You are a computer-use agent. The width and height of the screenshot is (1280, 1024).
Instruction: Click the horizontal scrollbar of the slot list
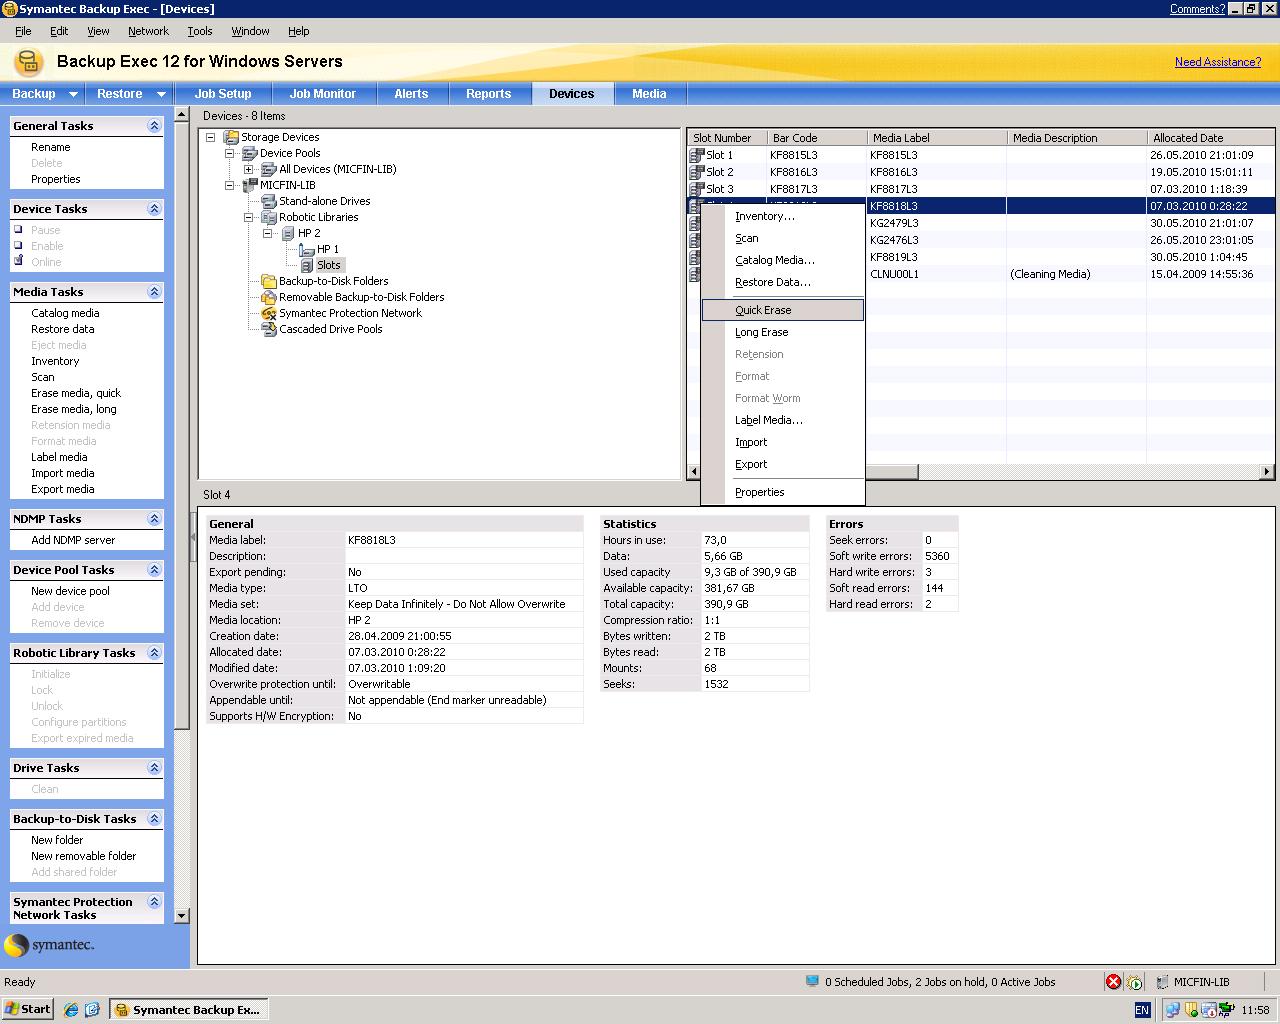click(1090, 471)
